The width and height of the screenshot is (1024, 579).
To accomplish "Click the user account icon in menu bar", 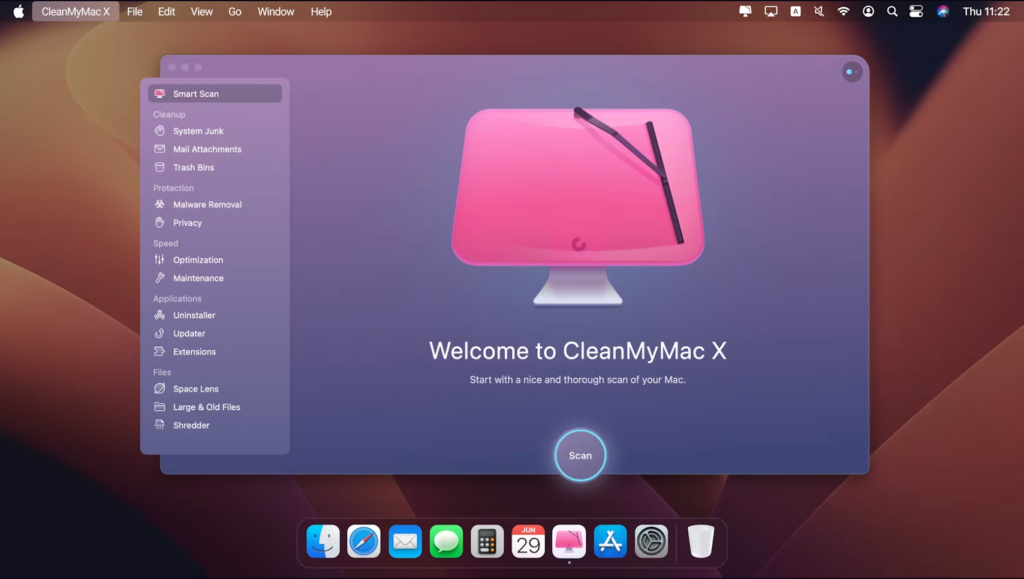I will pyautogui.click(x=868, y=11).
